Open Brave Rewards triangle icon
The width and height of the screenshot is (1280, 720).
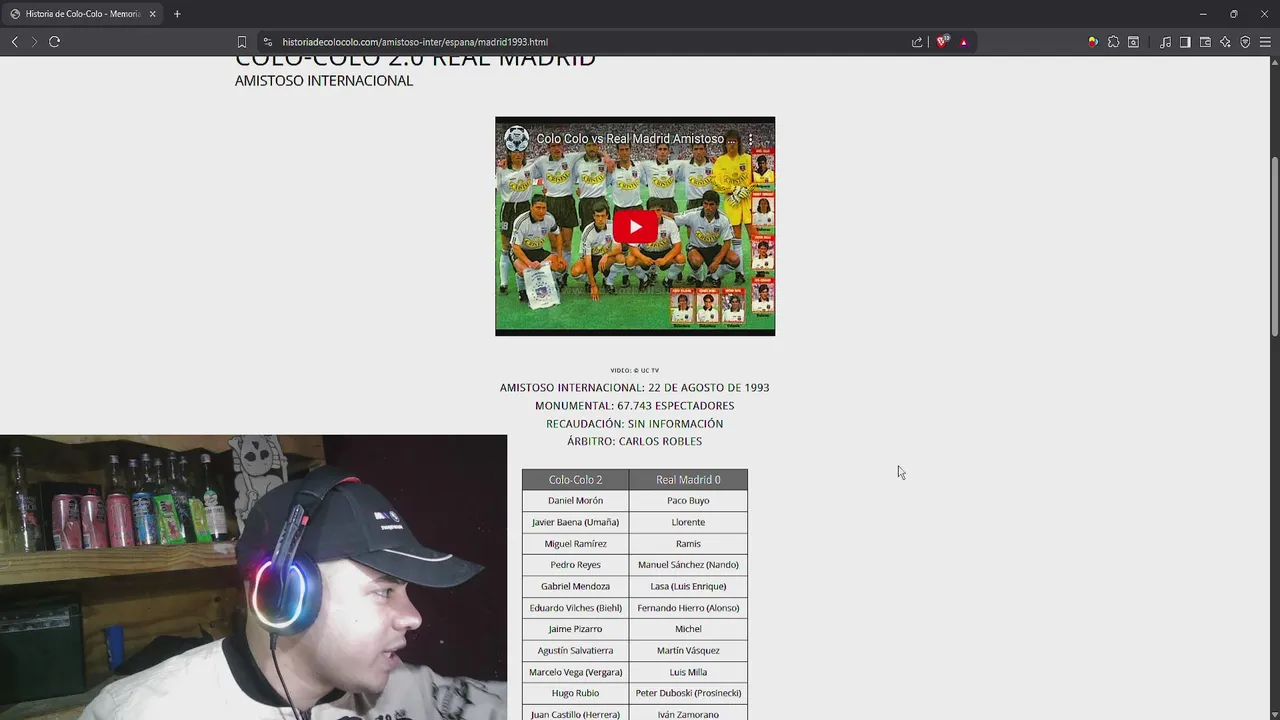(x=963, y=42)
